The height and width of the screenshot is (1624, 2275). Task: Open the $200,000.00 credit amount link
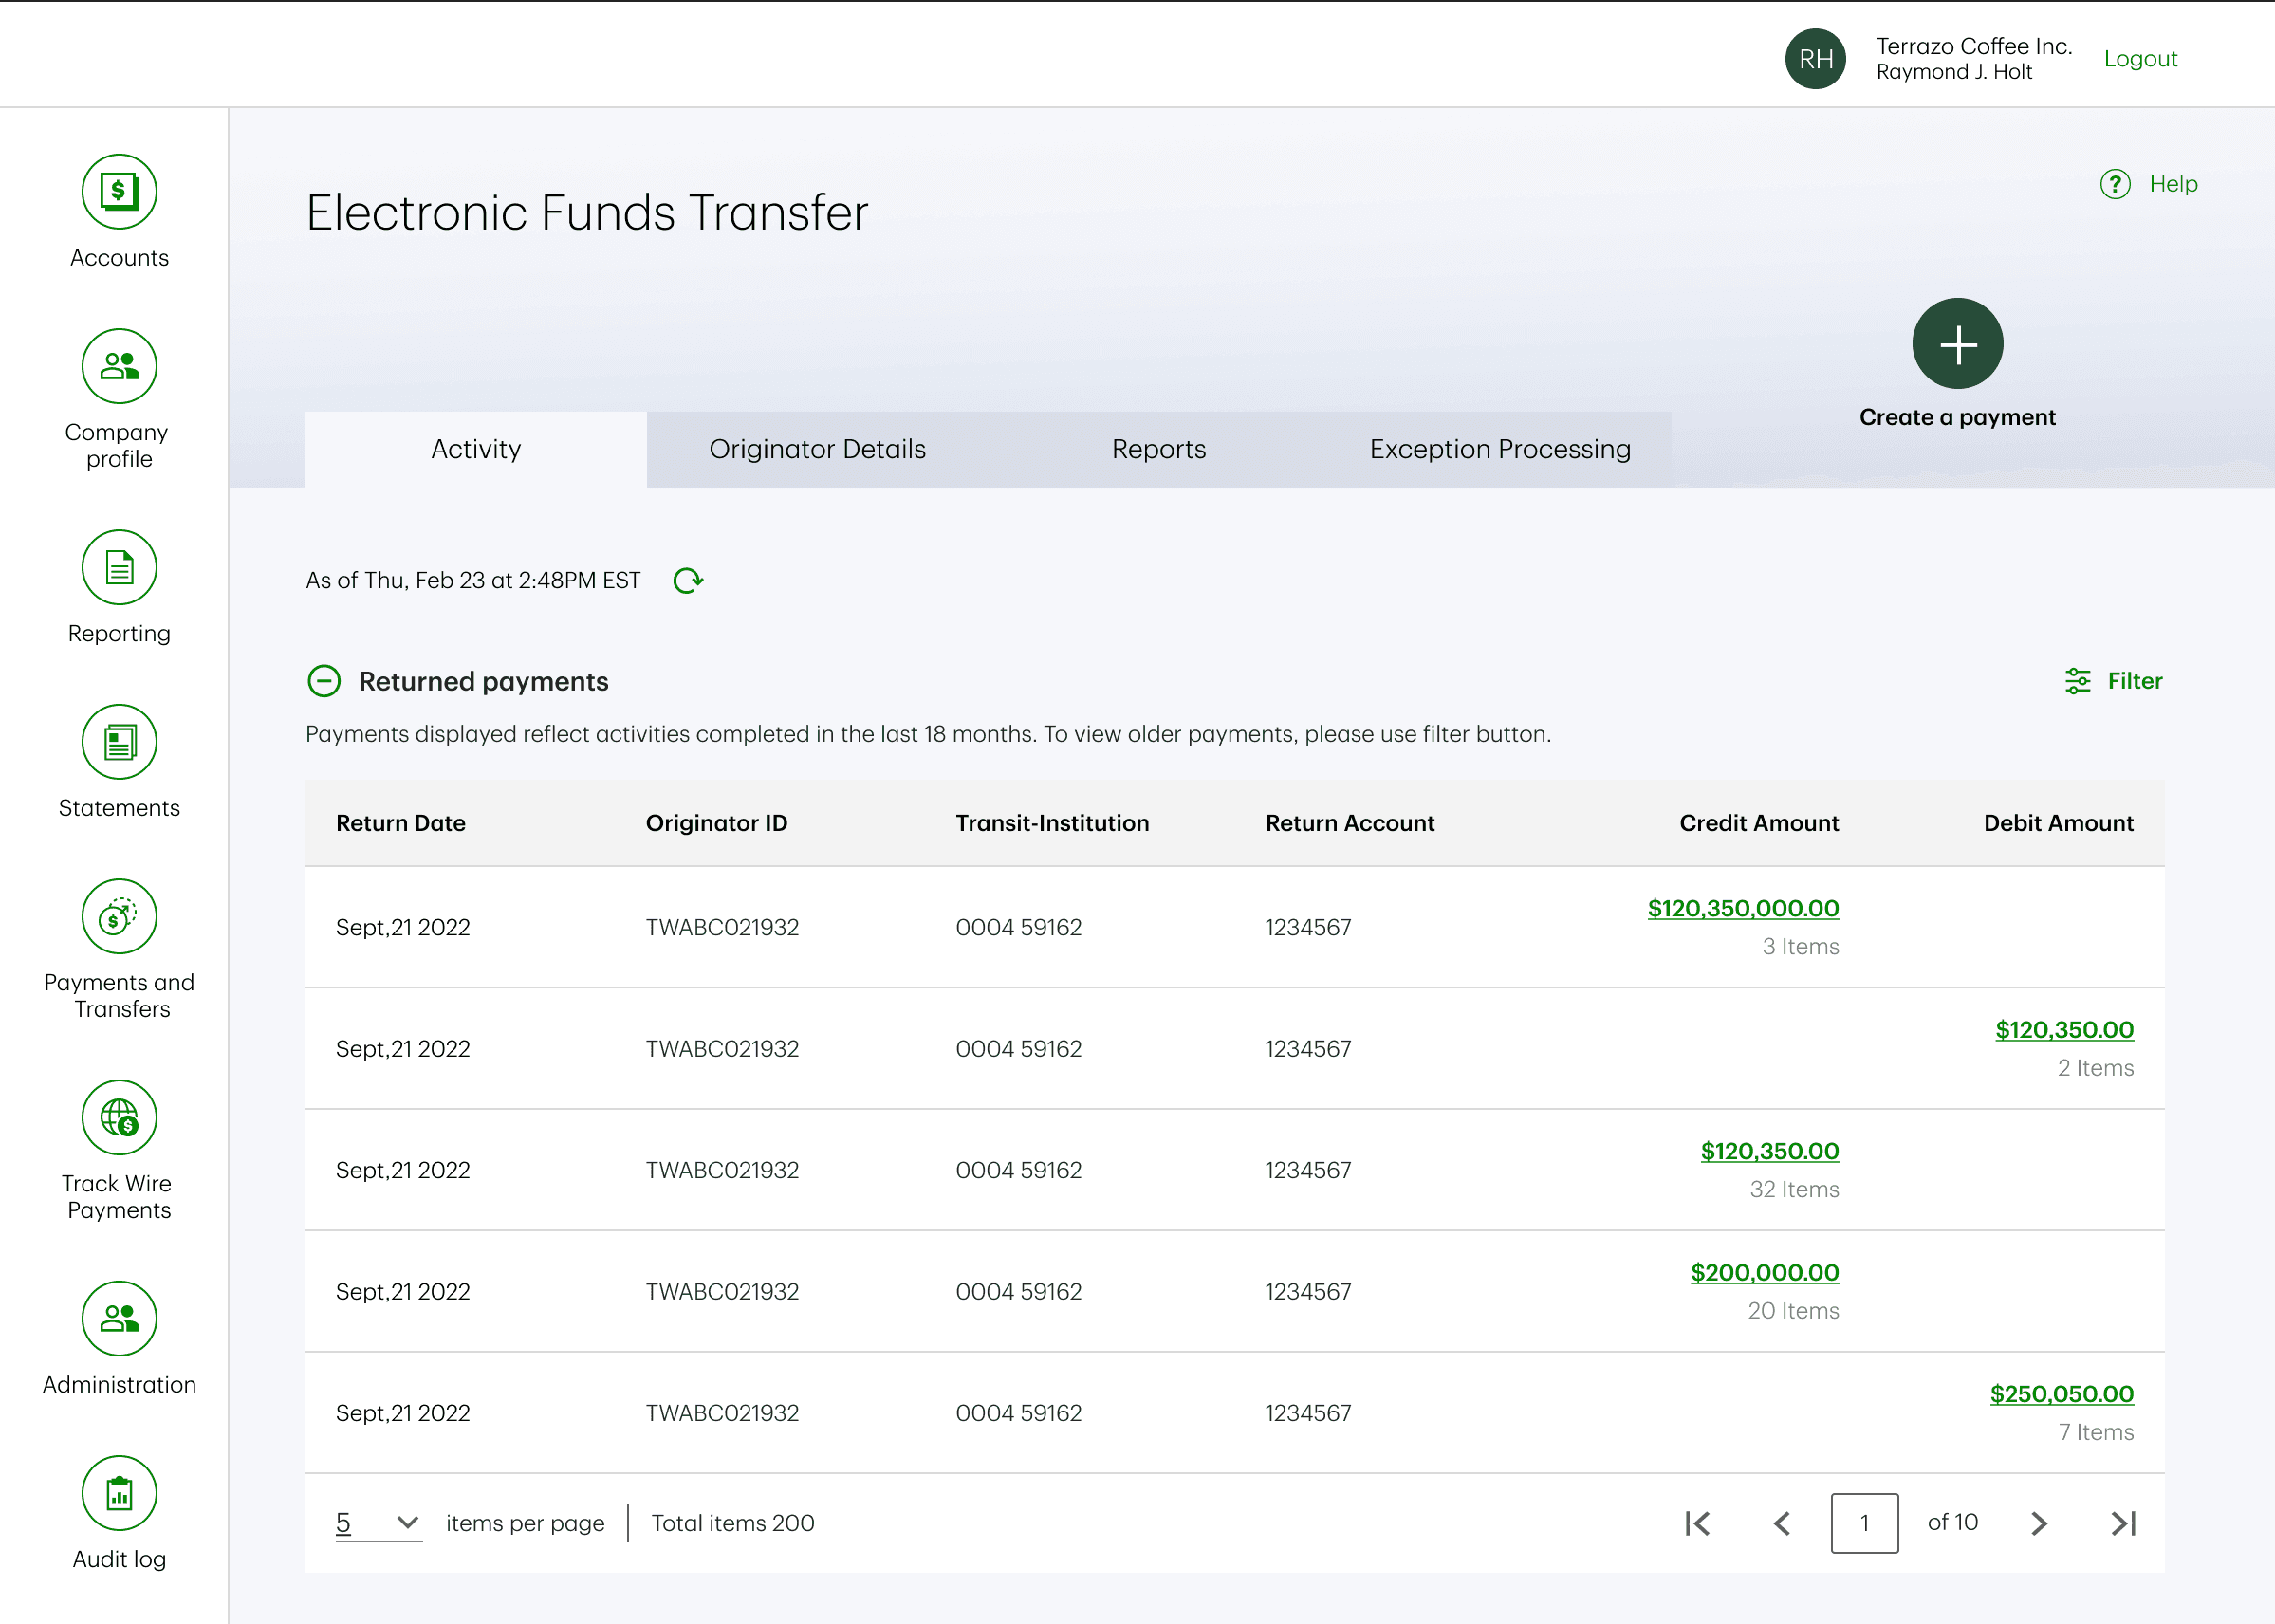pyautogui.click(x=1764, y=1273)
